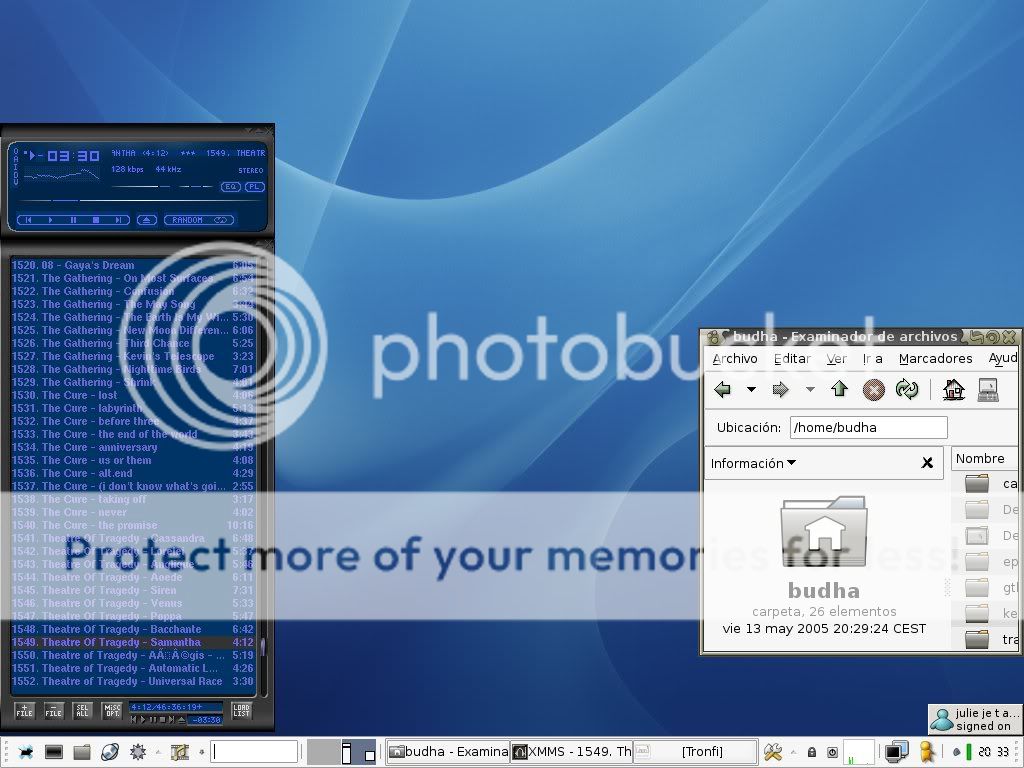Open the panel main menu icon

(25, 752)
